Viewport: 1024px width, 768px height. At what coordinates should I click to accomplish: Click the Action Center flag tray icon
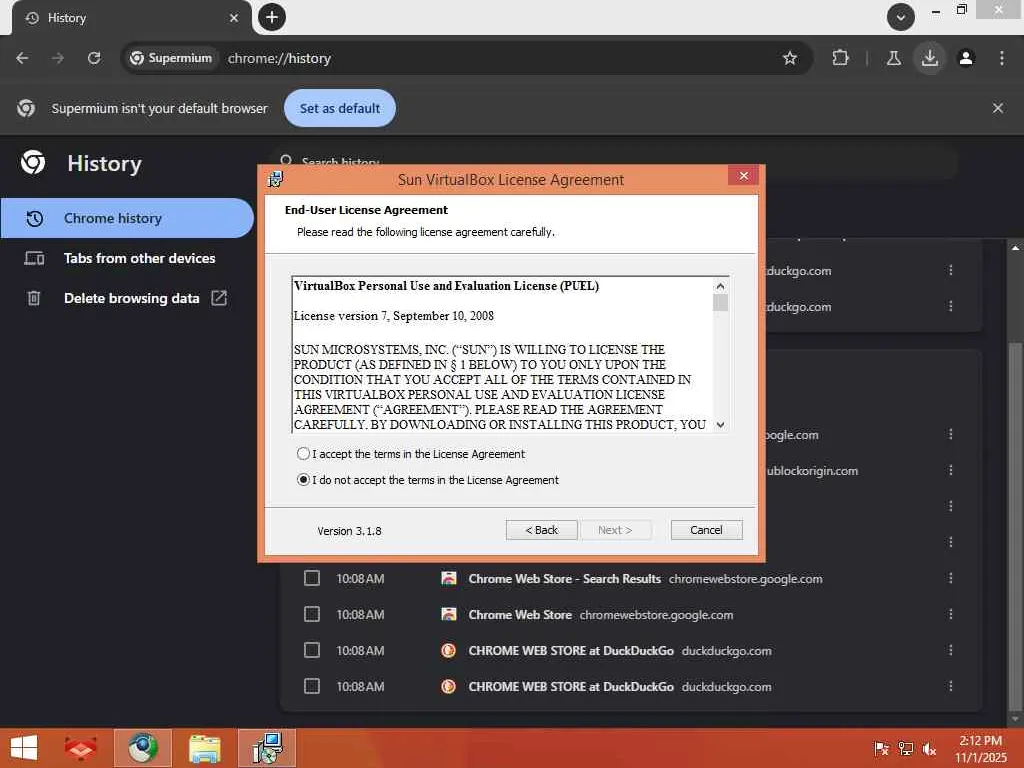coord(881,749)
